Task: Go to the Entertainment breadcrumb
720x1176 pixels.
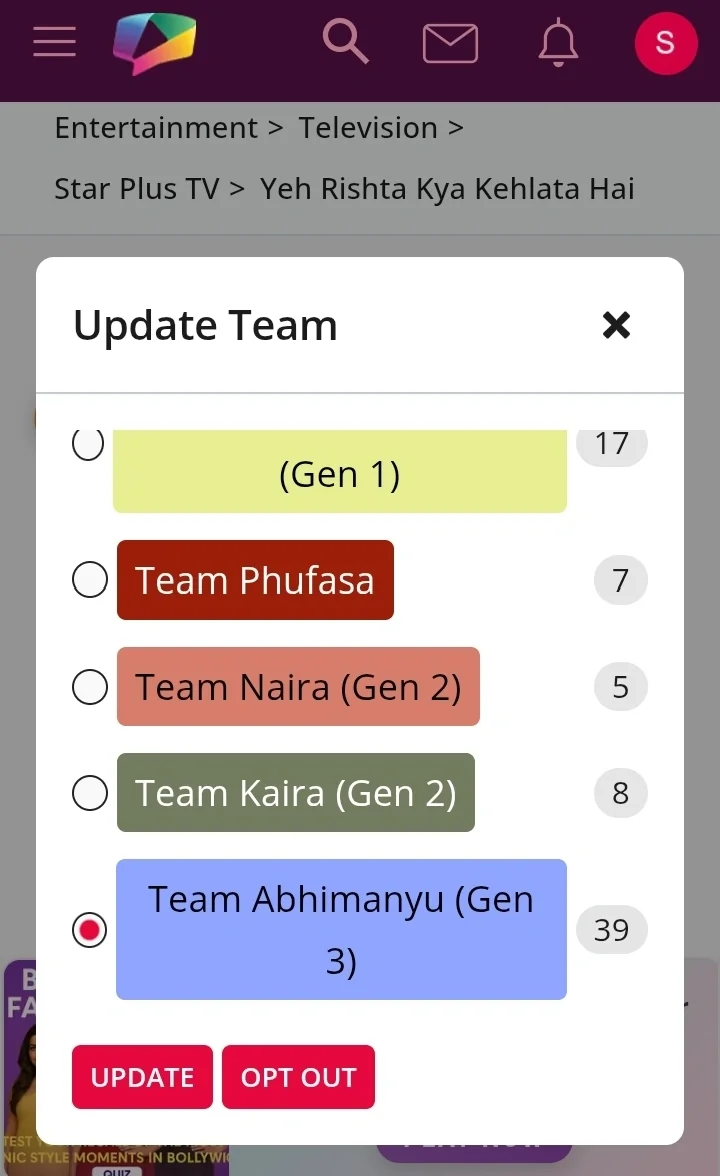Action: 156,128
